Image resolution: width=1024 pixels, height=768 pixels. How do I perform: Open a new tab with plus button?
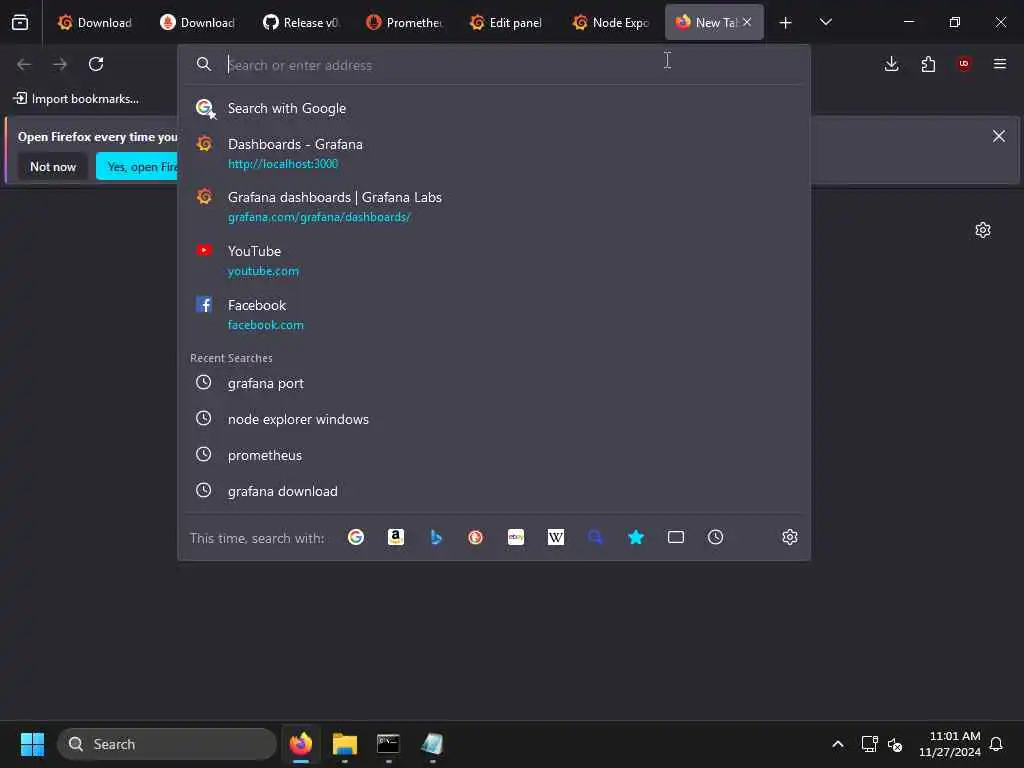pos(785,23)
